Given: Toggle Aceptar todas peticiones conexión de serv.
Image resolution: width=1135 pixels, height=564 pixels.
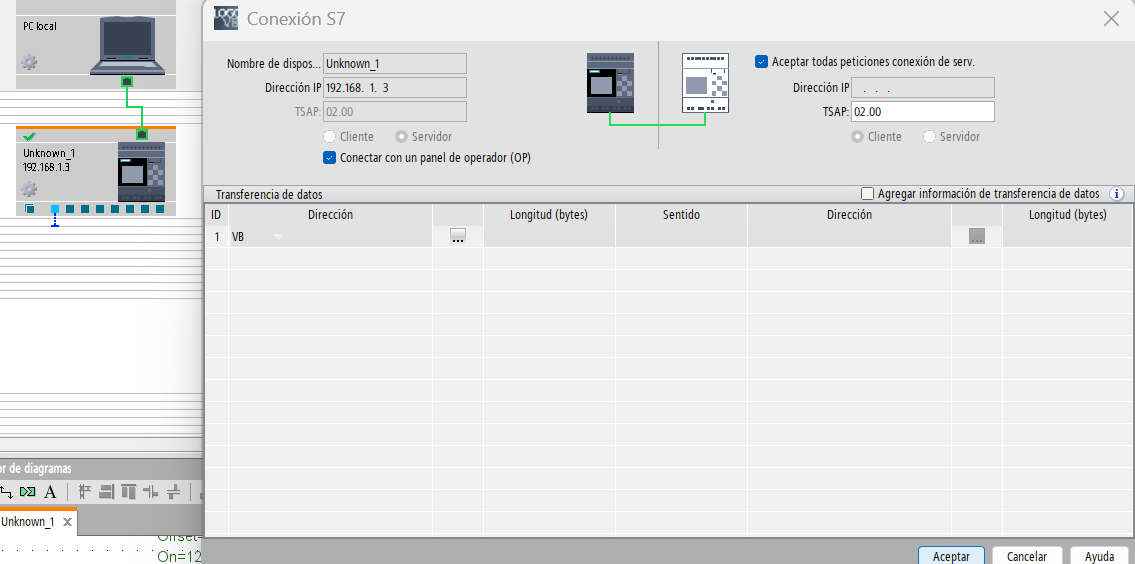Looking at the screenshot, I should [761, 62].
